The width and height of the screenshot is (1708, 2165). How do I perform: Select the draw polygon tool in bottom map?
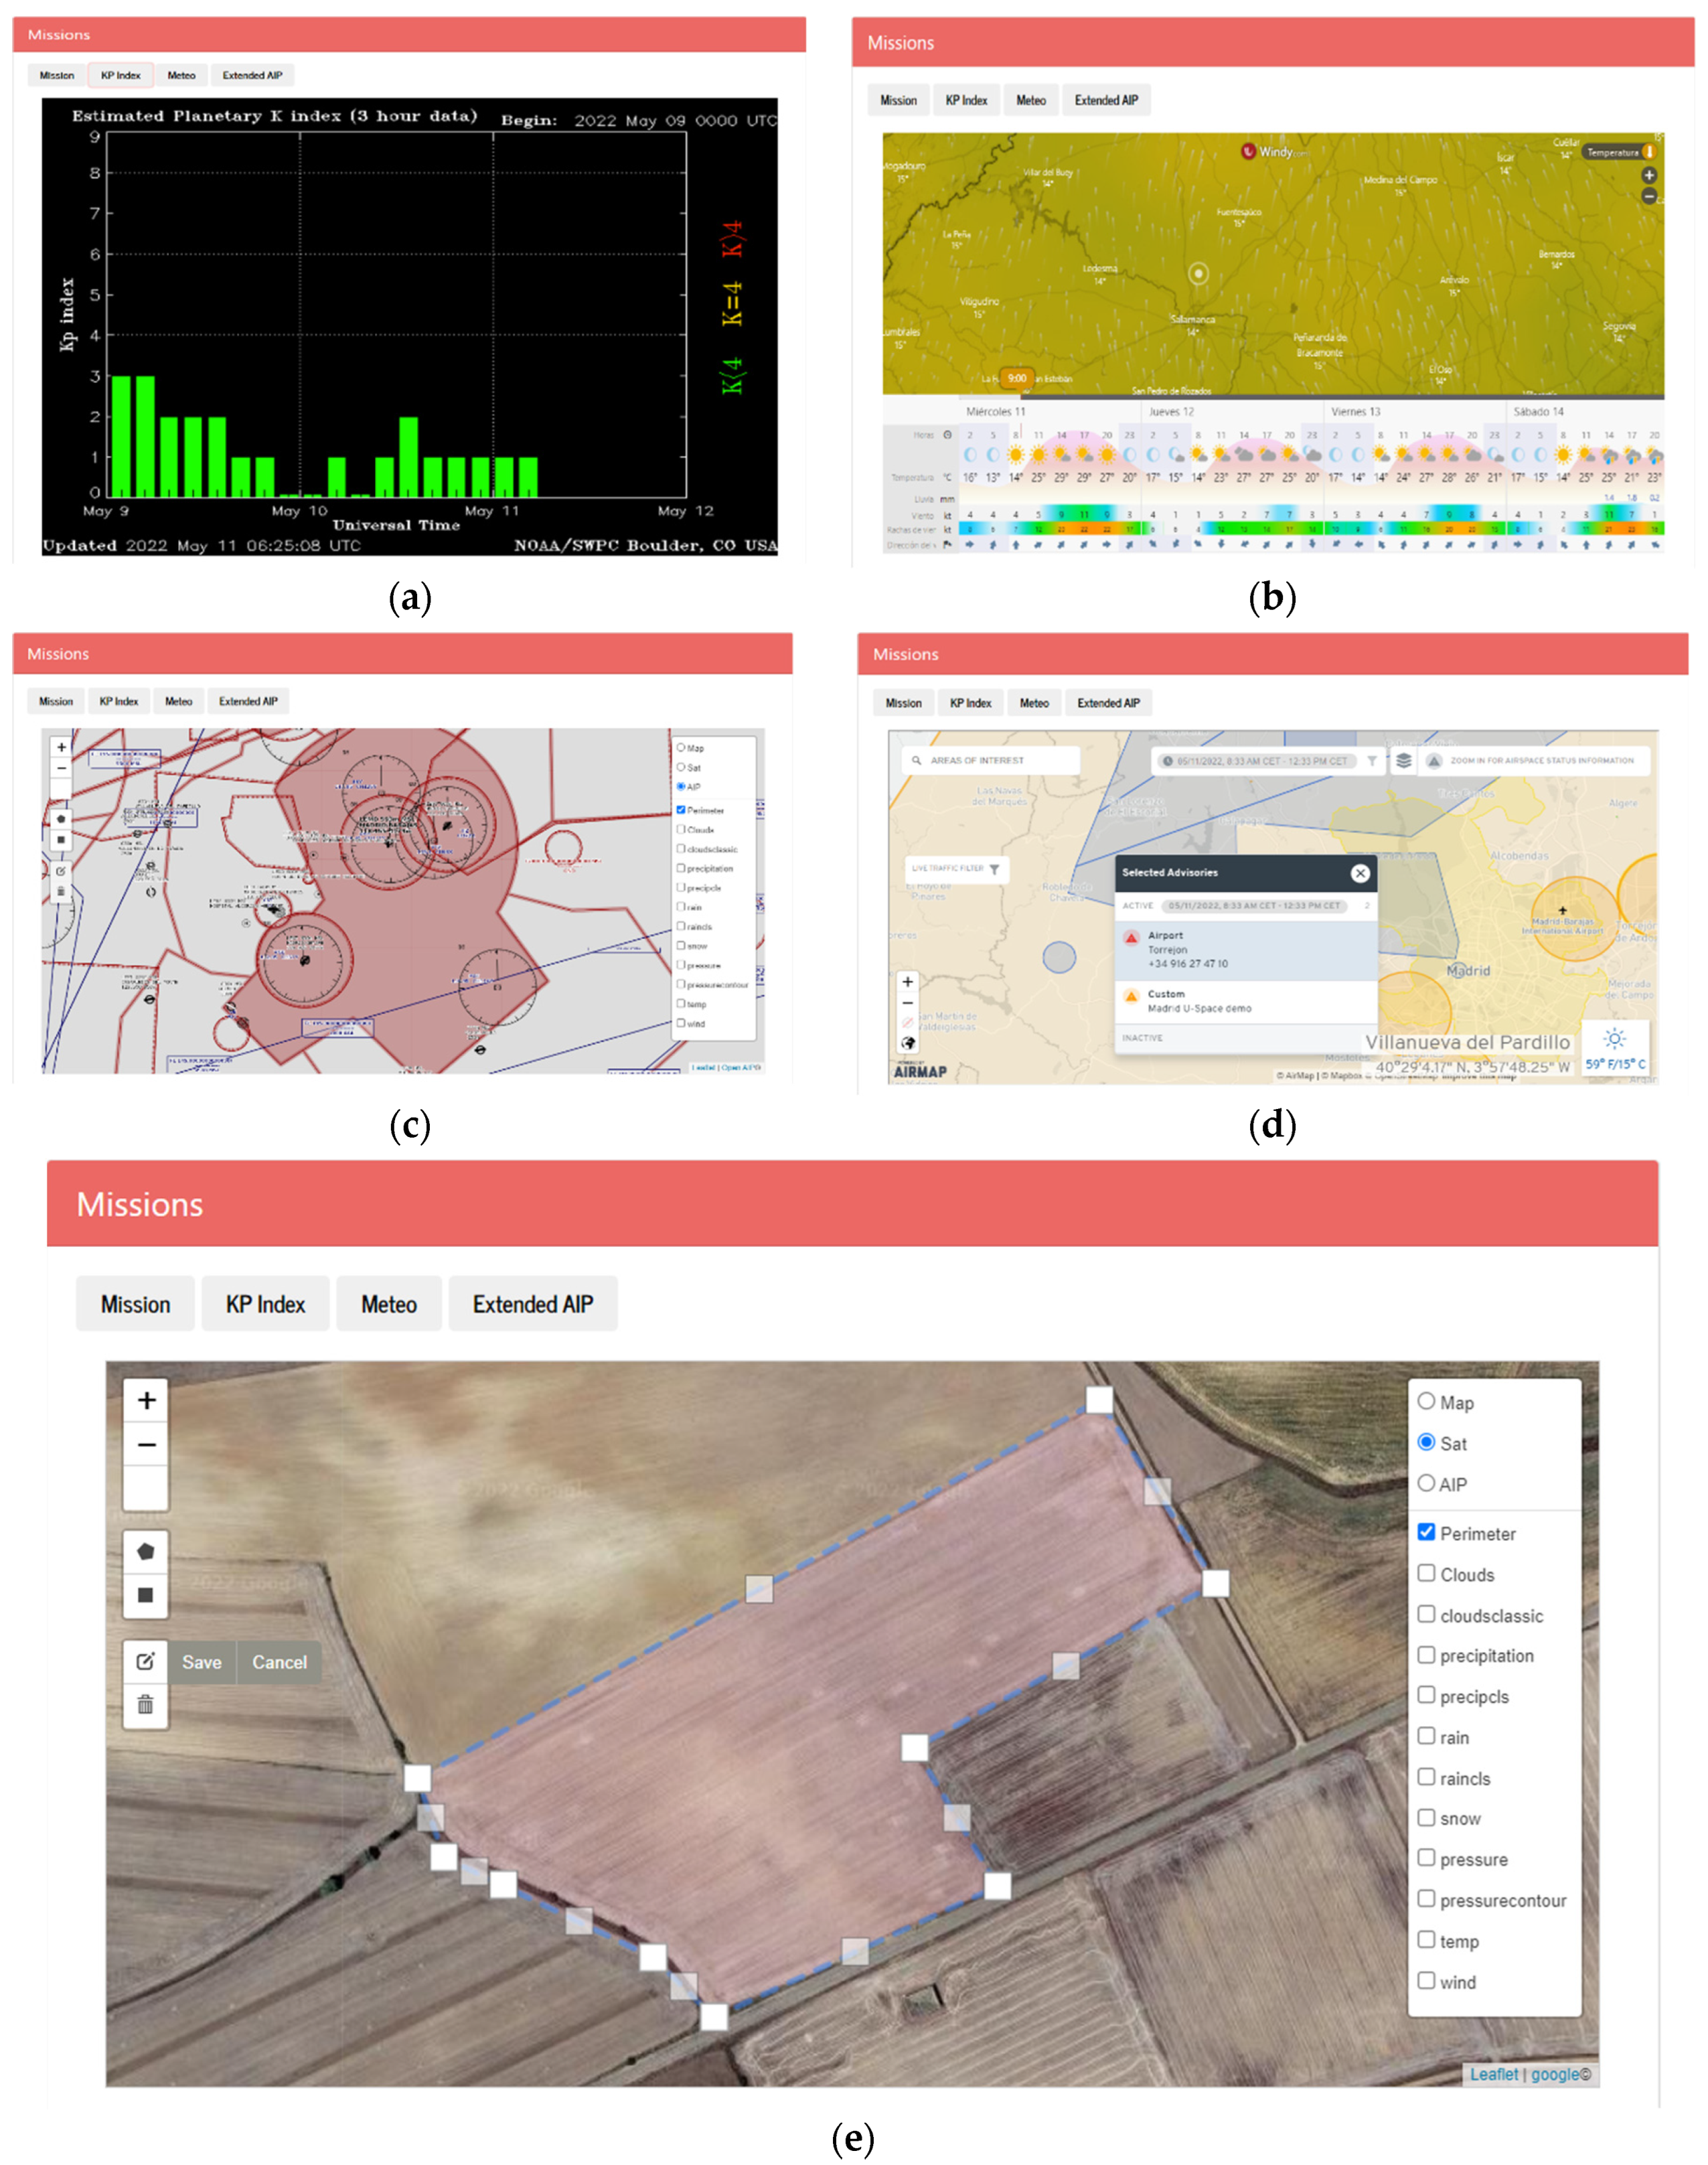coord(146,1551)
